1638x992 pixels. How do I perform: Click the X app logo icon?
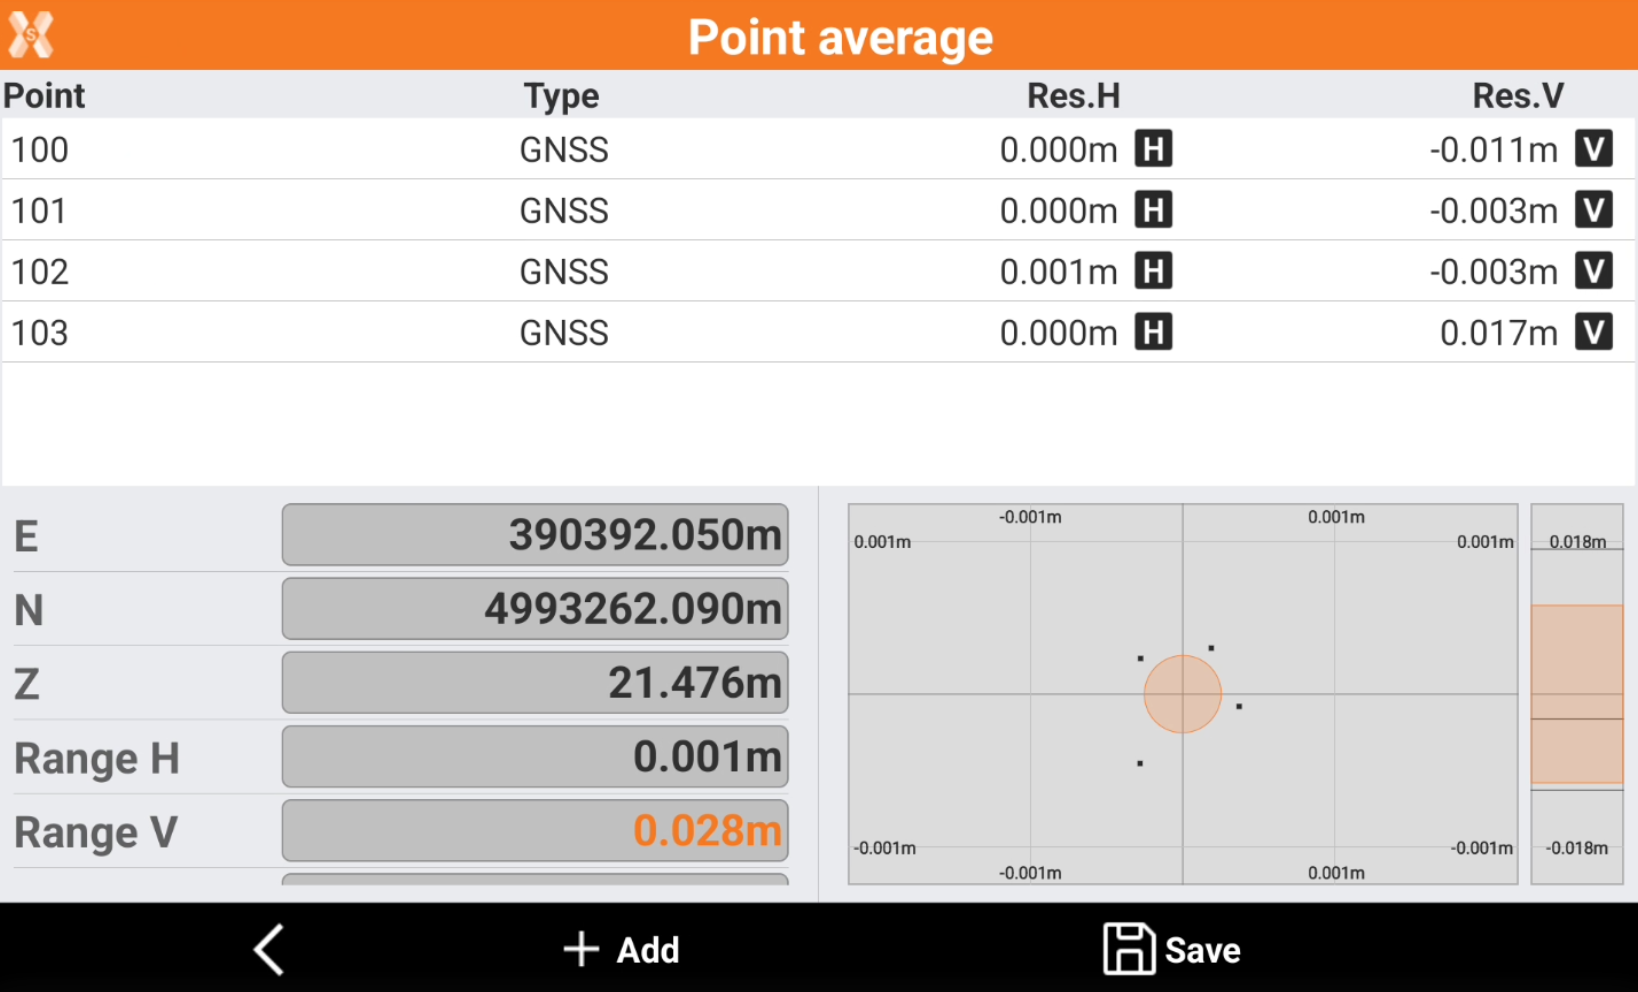click(x=31, y=35)
